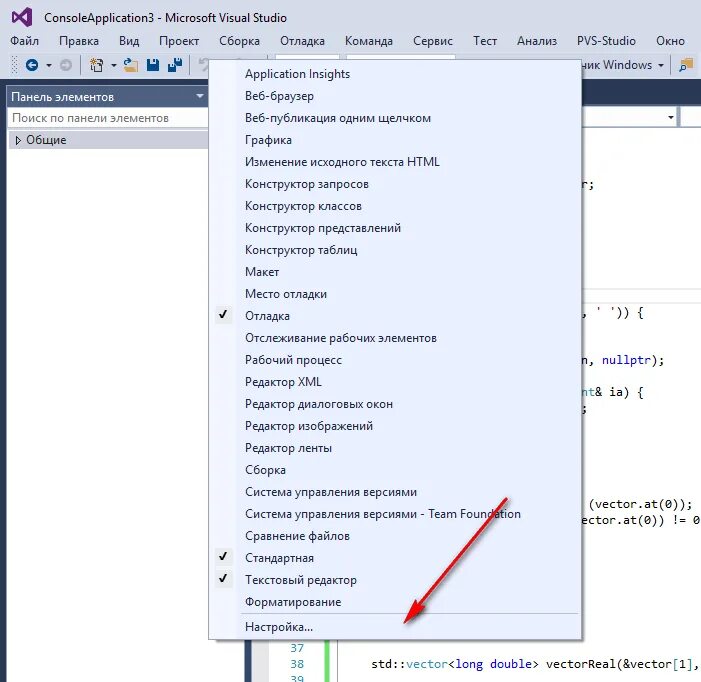The width and height of the screenshot is (701, 682).
Task: Click the Visual Studio logo icon
Action: [x=22, y=17]
